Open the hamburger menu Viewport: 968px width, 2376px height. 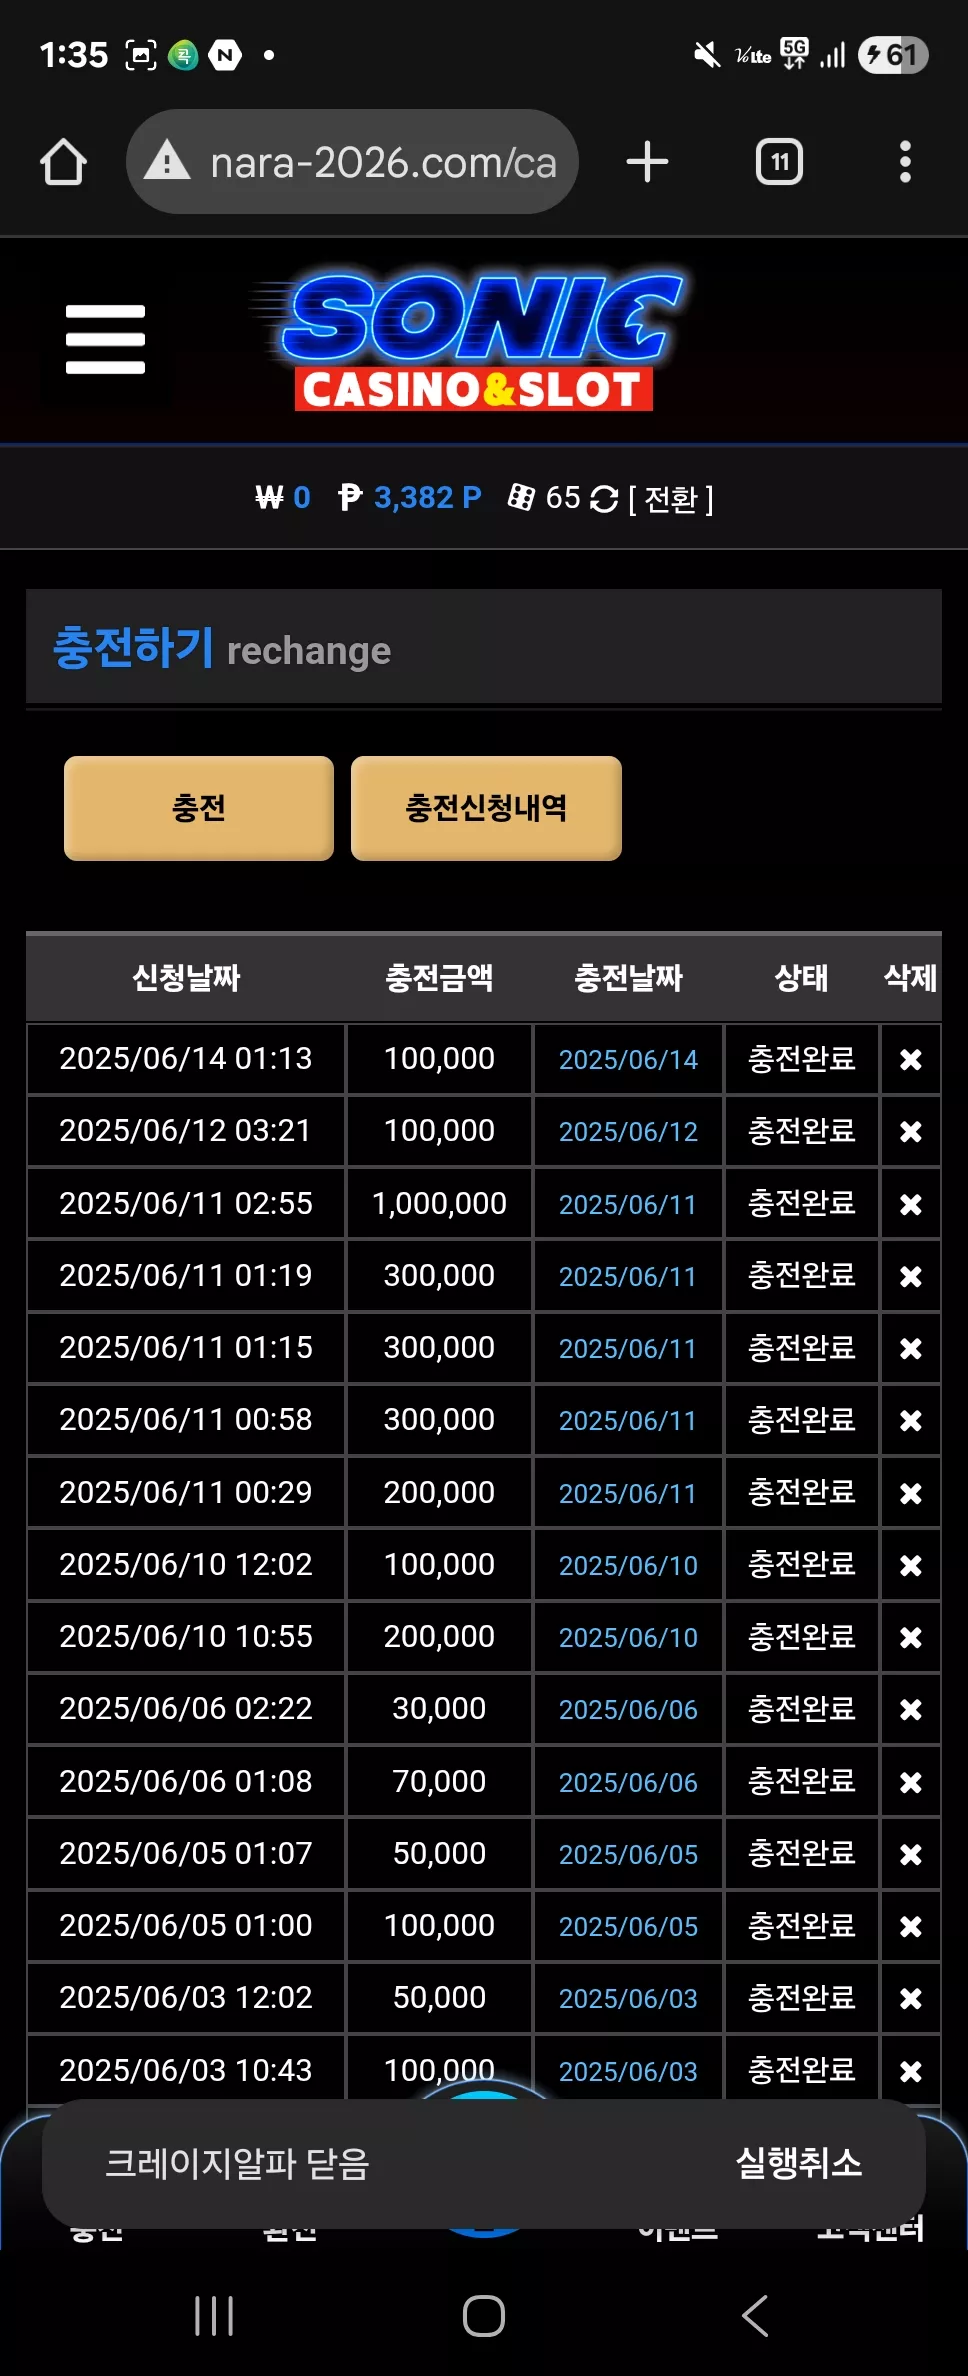[105, 339]
